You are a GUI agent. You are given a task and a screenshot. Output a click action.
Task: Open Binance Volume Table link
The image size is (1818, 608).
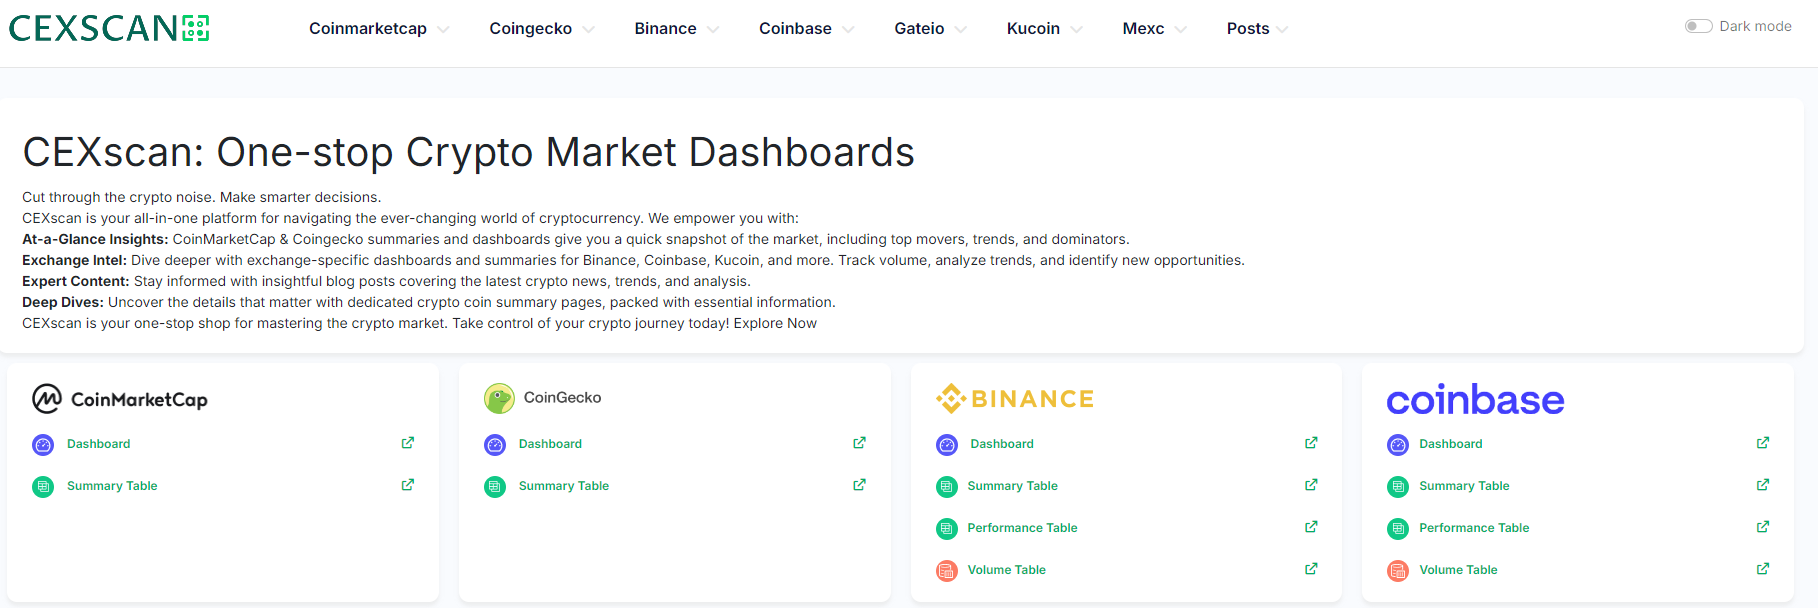pos(1006,570)
